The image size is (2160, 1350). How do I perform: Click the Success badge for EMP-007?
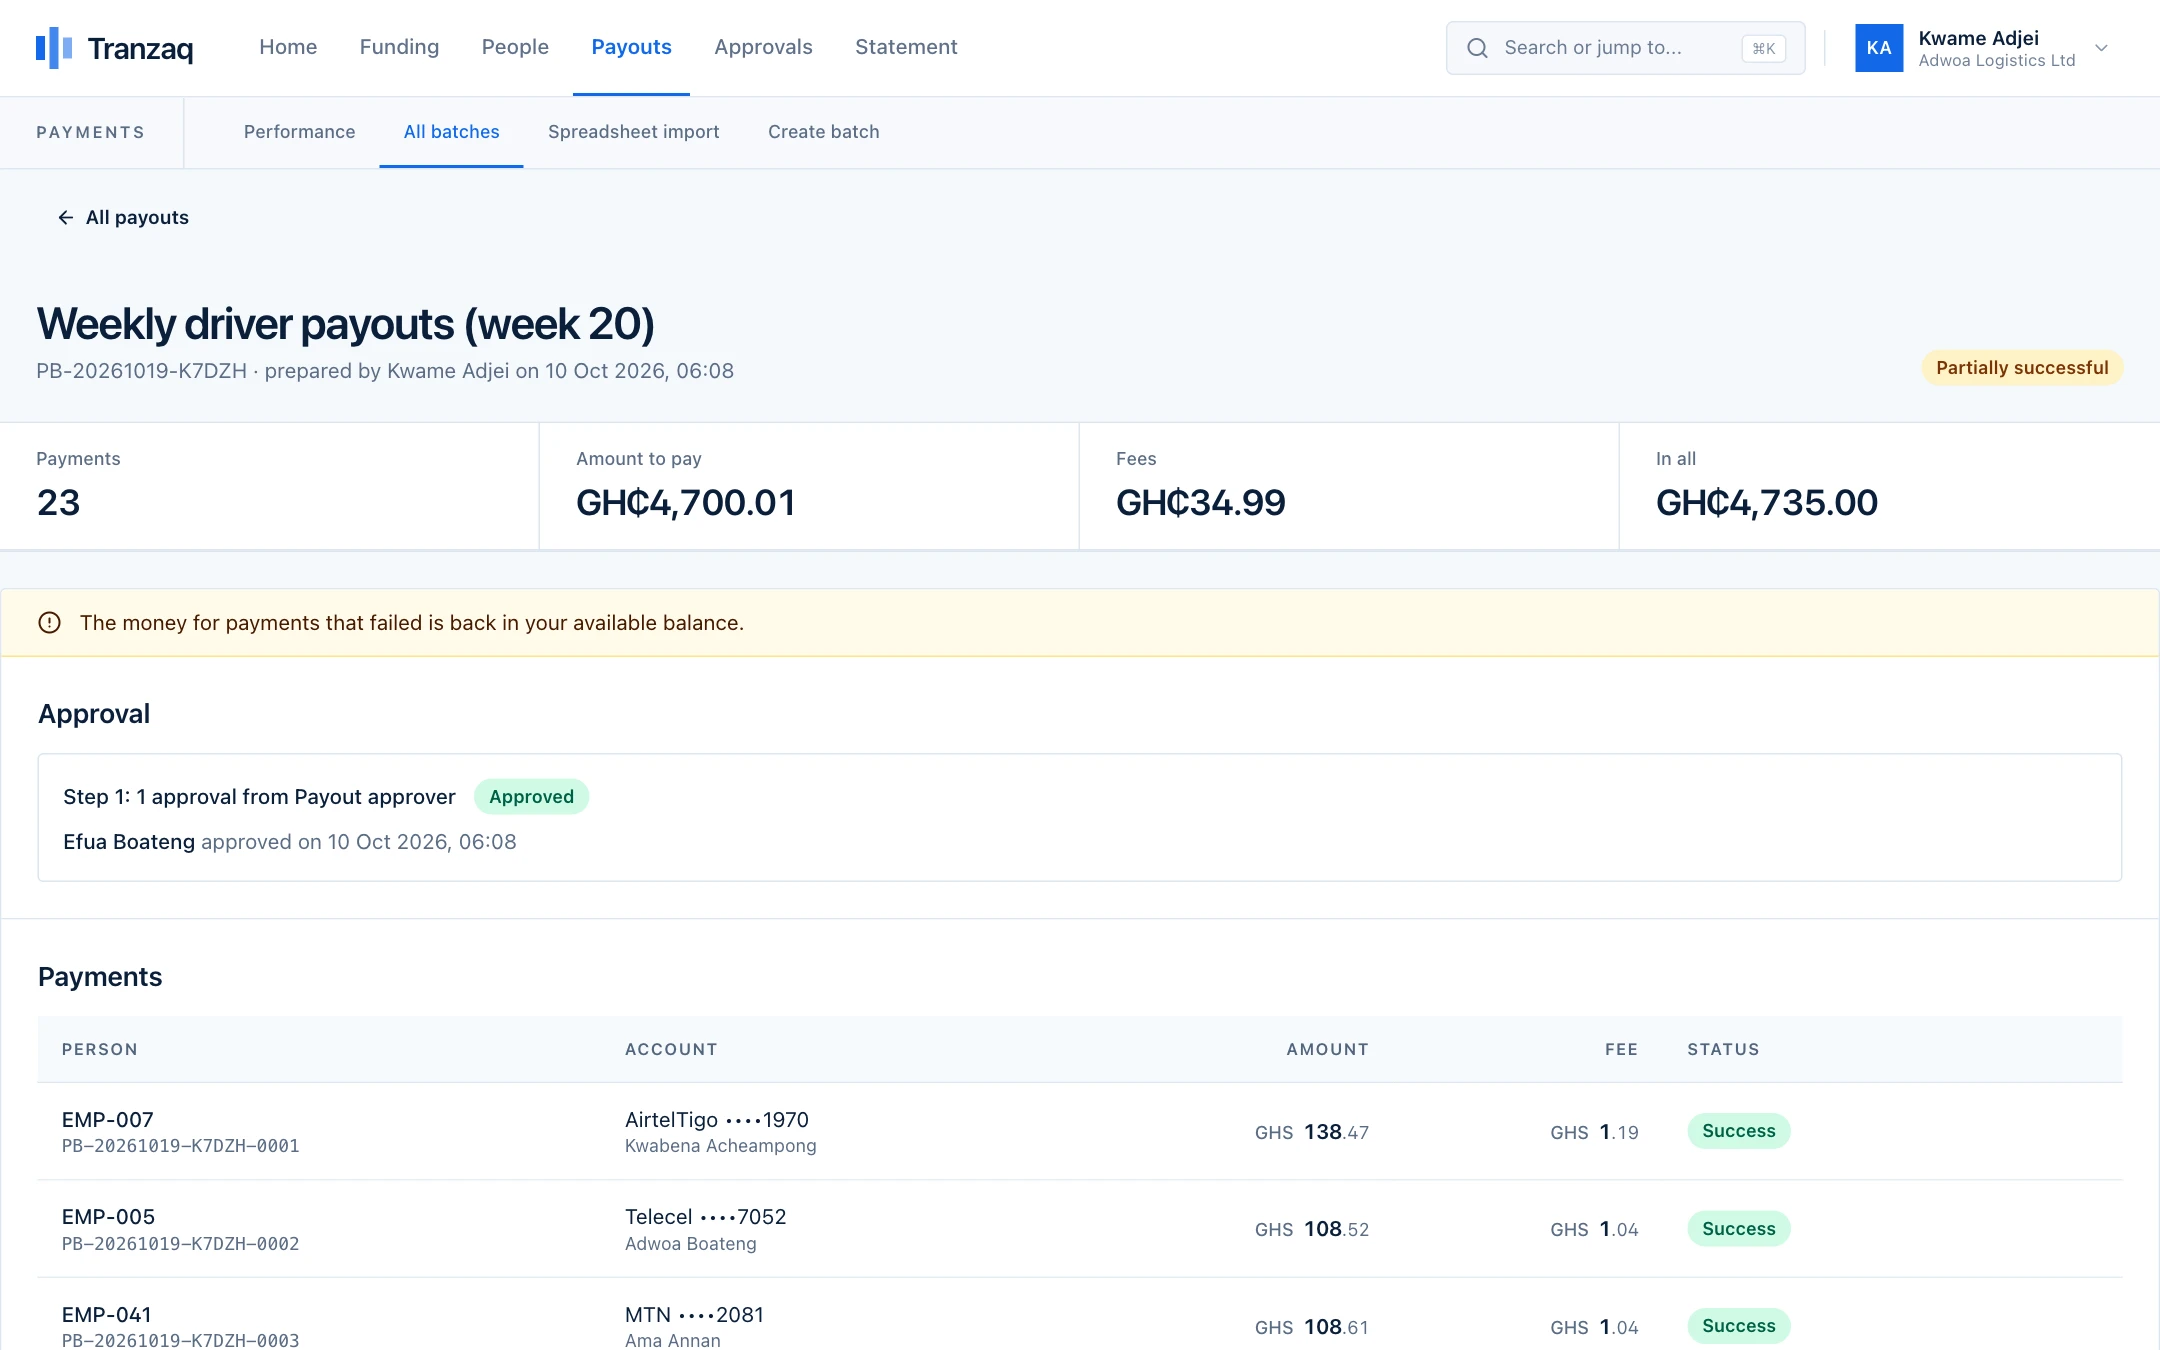point(1738,1131)
